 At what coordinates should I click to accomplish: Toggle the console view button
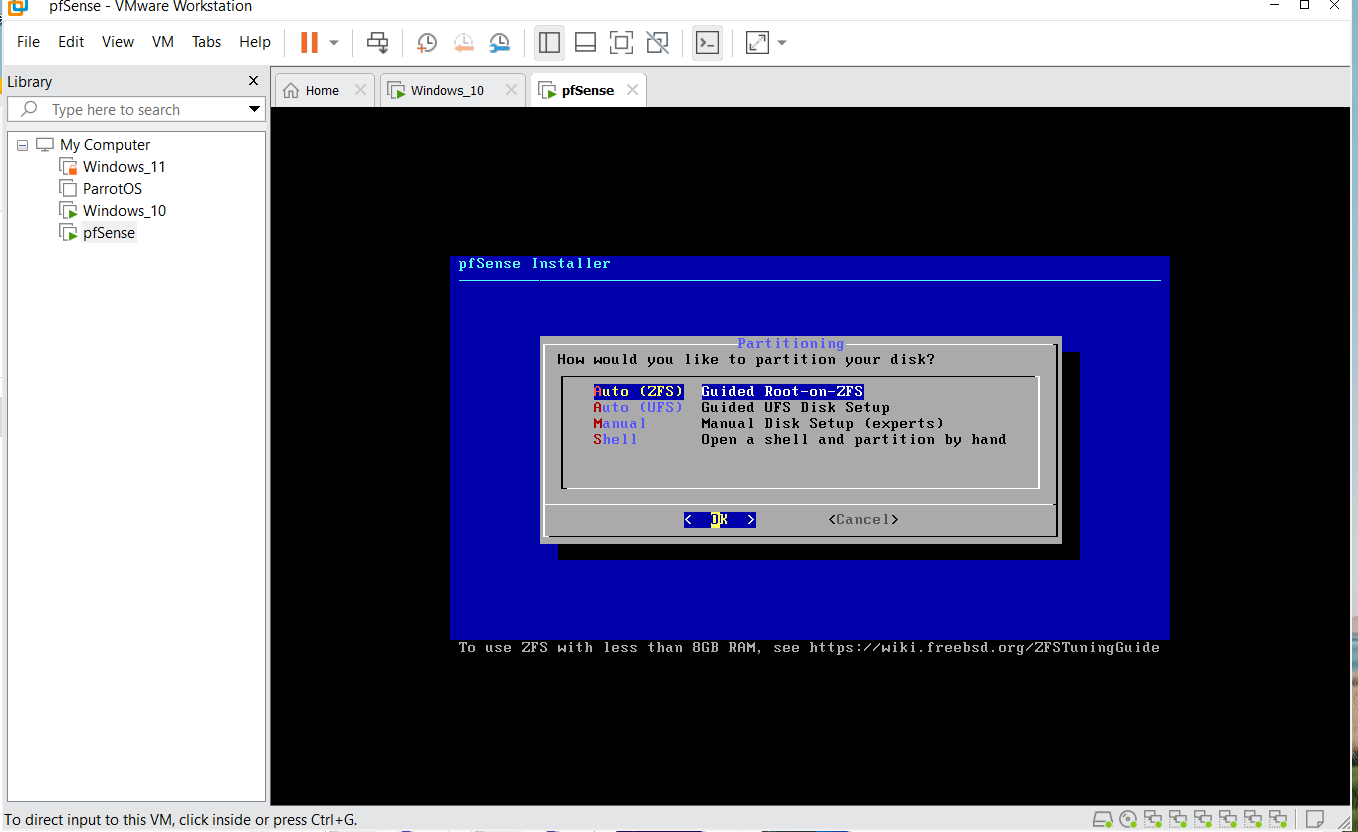click(707, 42)
